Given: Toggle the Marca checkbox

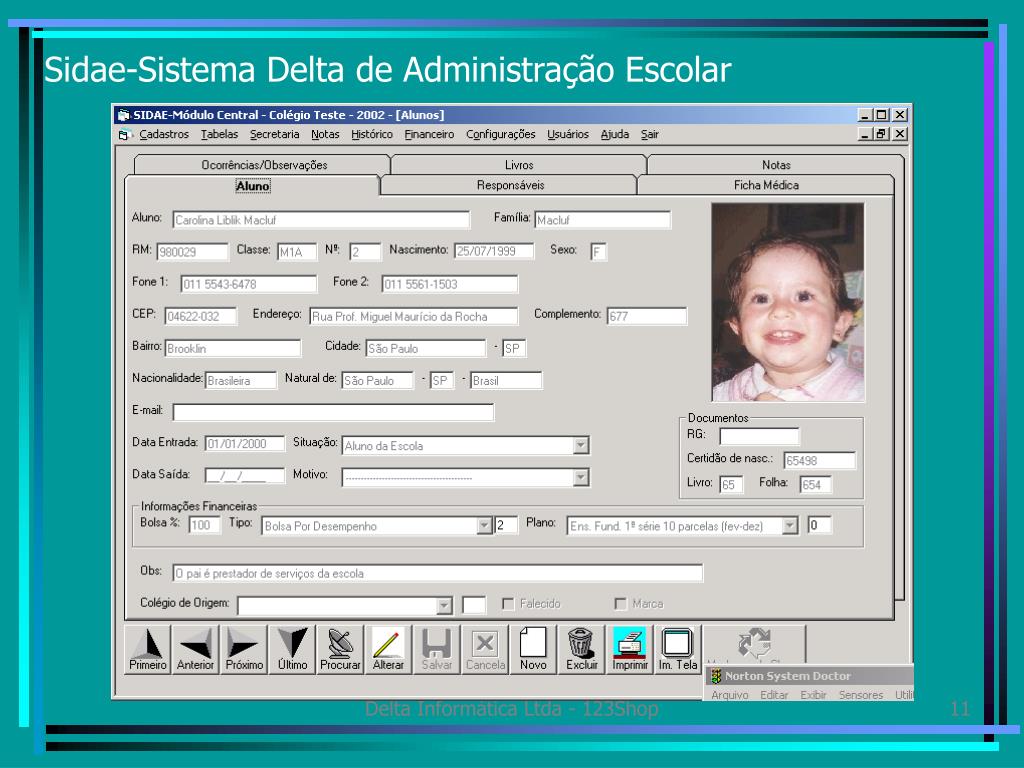Looking at the screenshot, I should [x=620, y=604].
